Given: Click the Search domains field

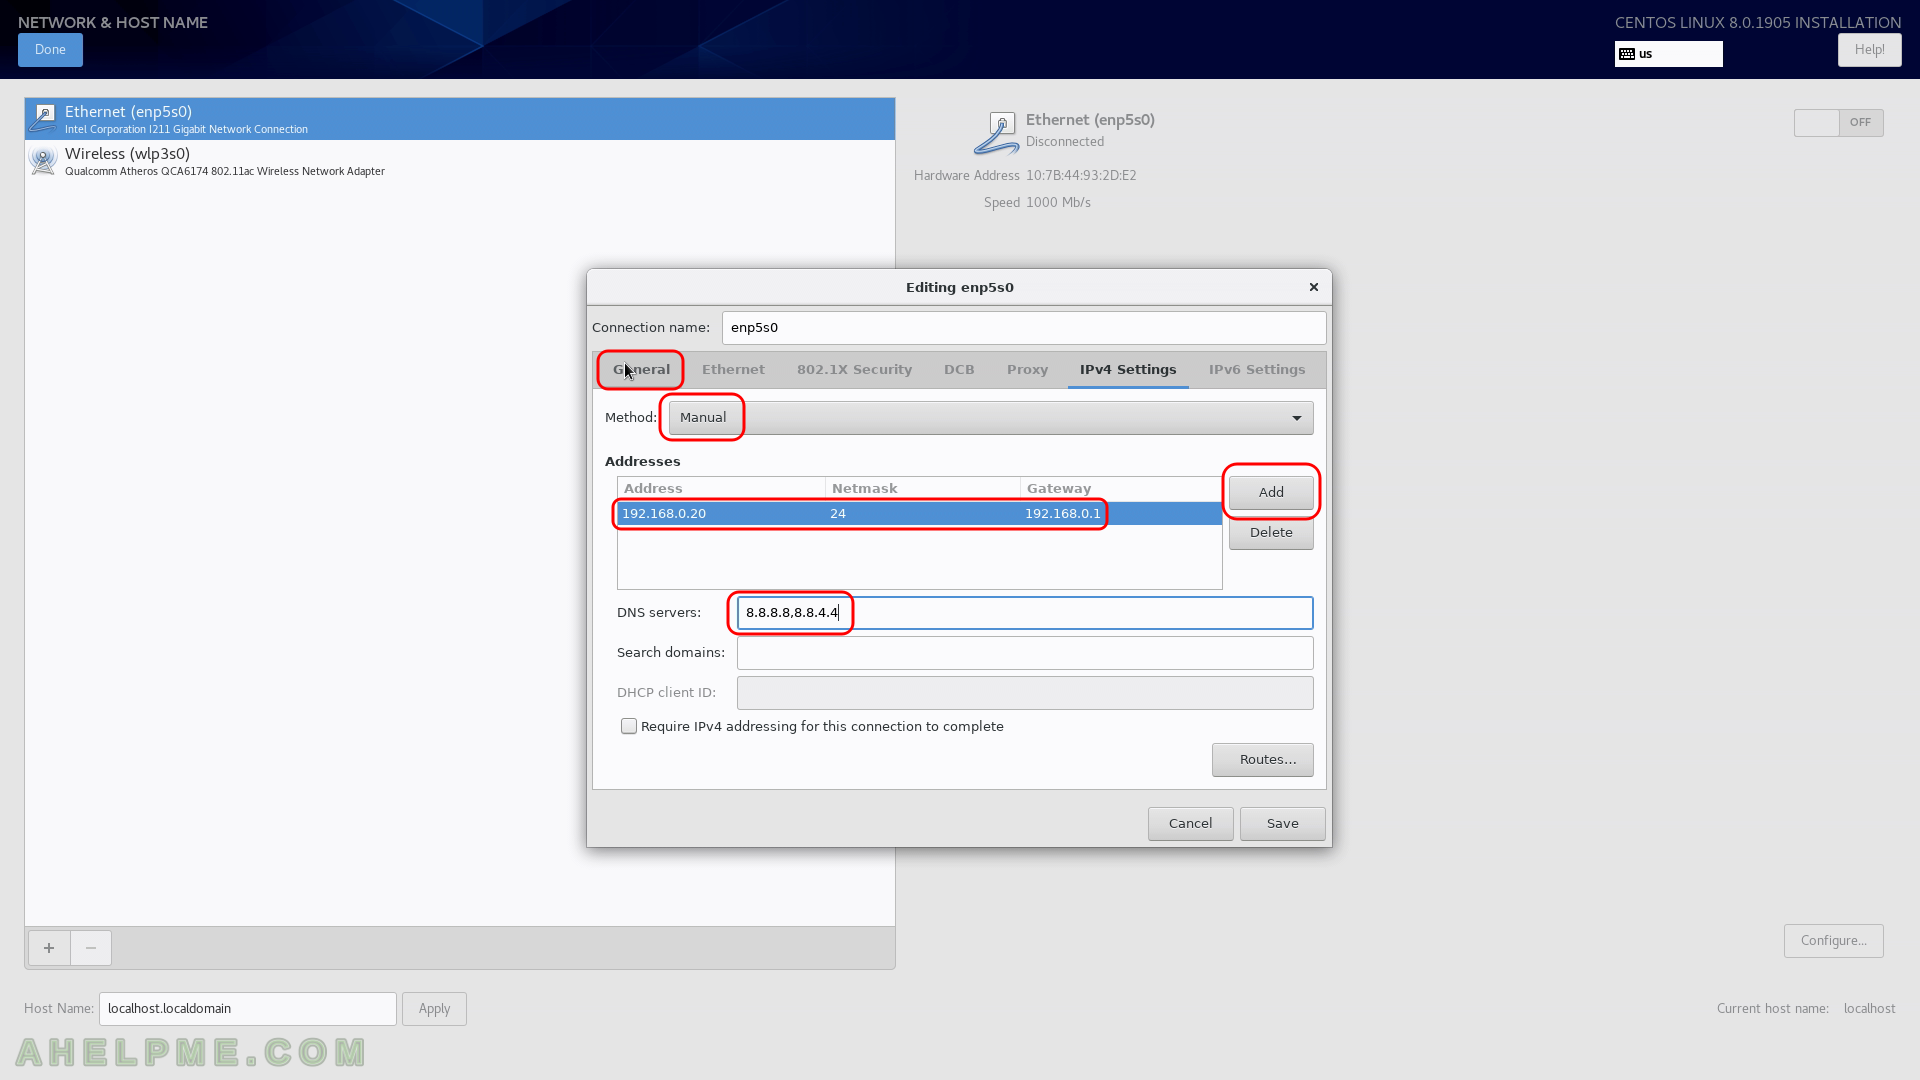Looking at the screenshot, I should pyautogui.click(x=1025, y=653).
